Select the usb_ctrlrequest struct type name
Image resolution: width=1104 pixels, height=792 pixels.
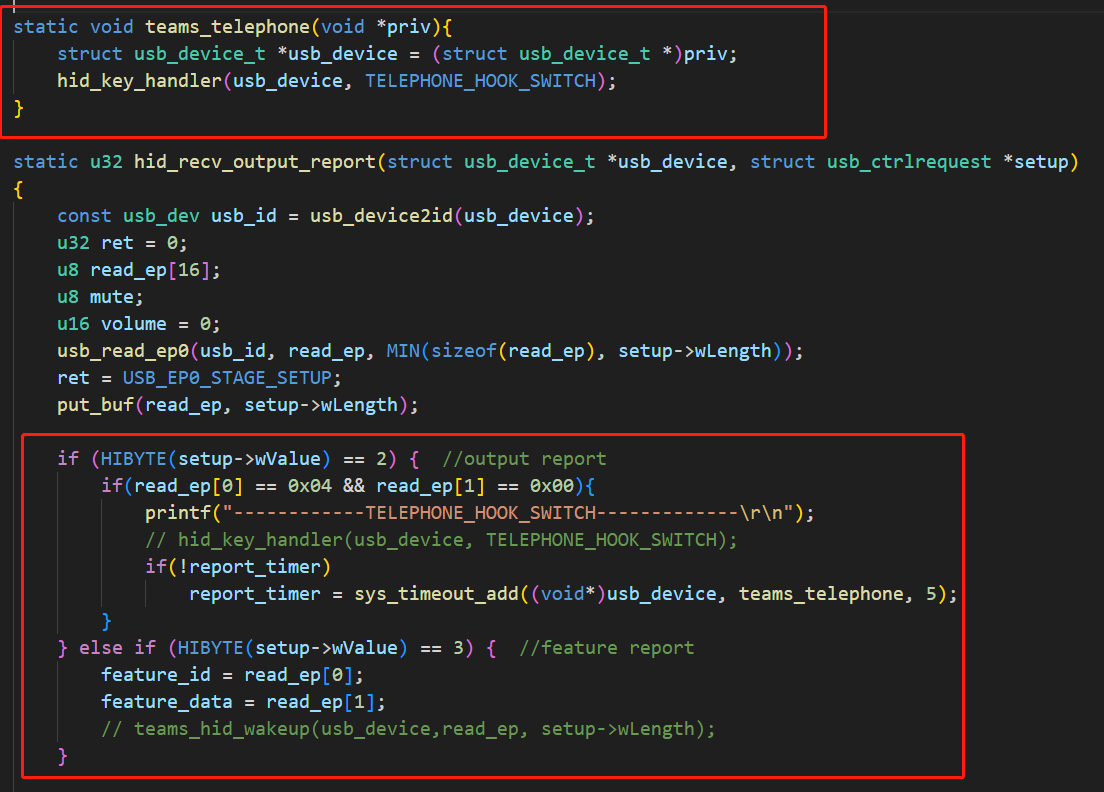908,162
